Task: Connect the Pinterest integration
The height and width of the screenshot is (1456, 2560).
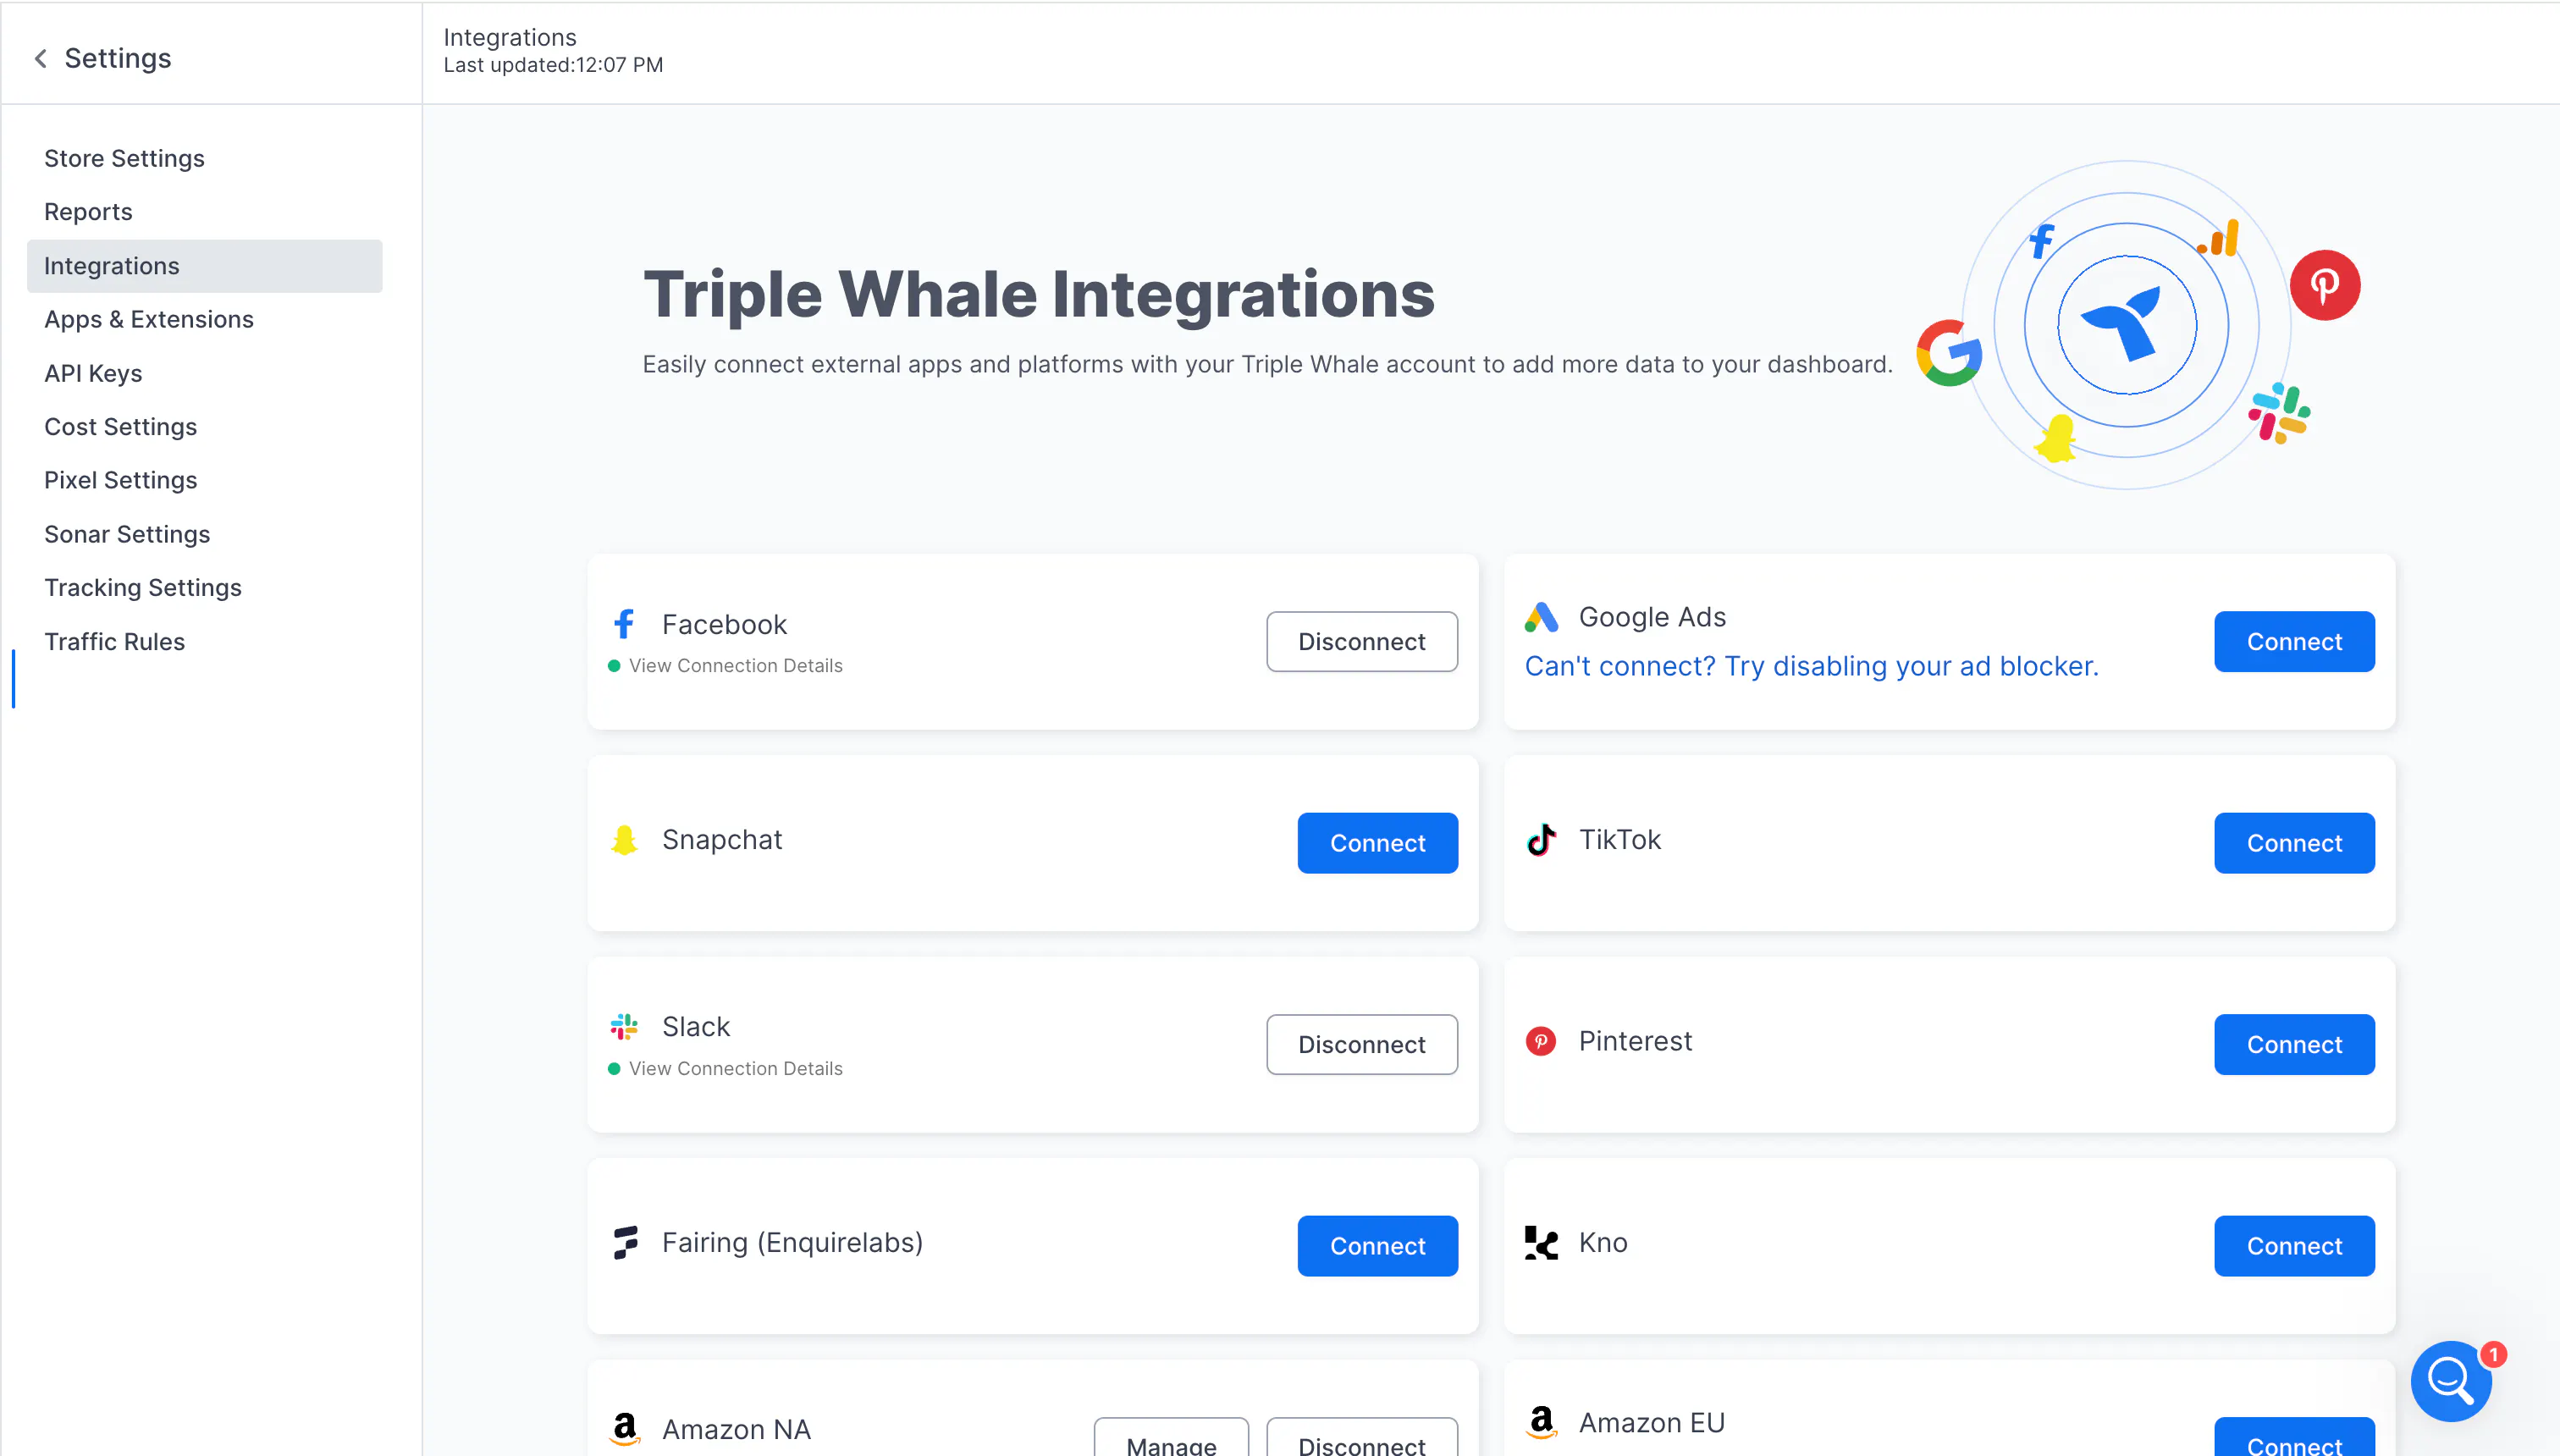Action: pyautogui.click(x=2294, y=1045)
